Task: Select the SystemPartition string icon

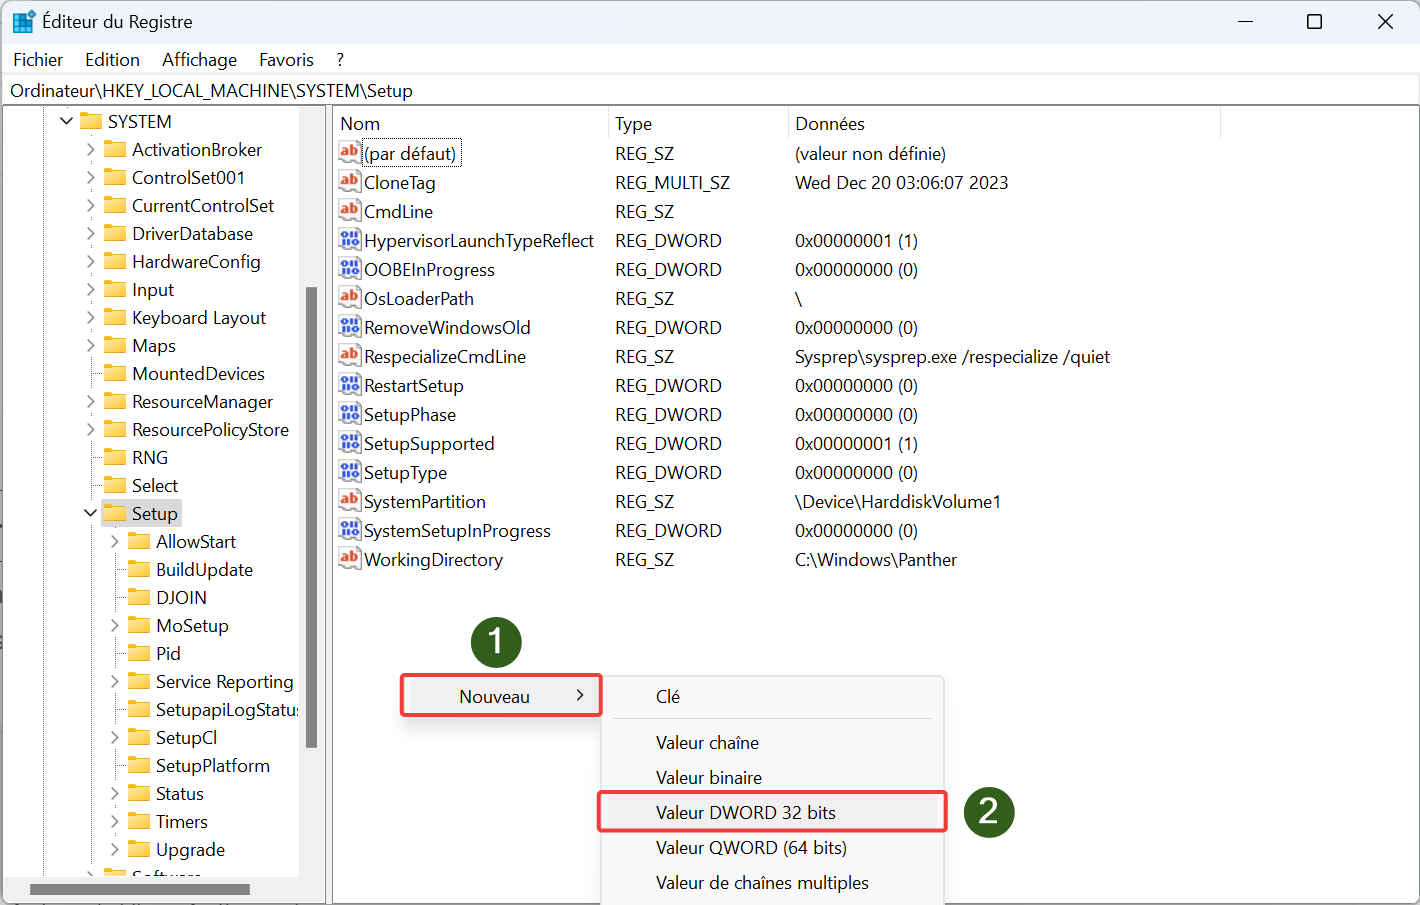Action: pos(349,501)
